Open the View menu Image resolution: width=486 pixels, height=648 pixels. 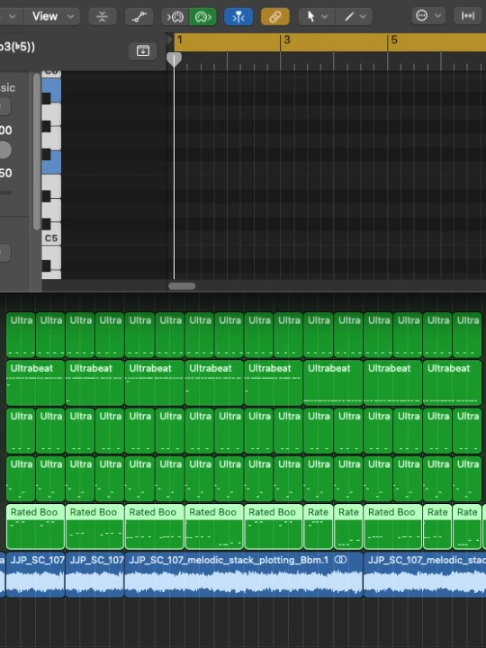(x=50, y=17)
